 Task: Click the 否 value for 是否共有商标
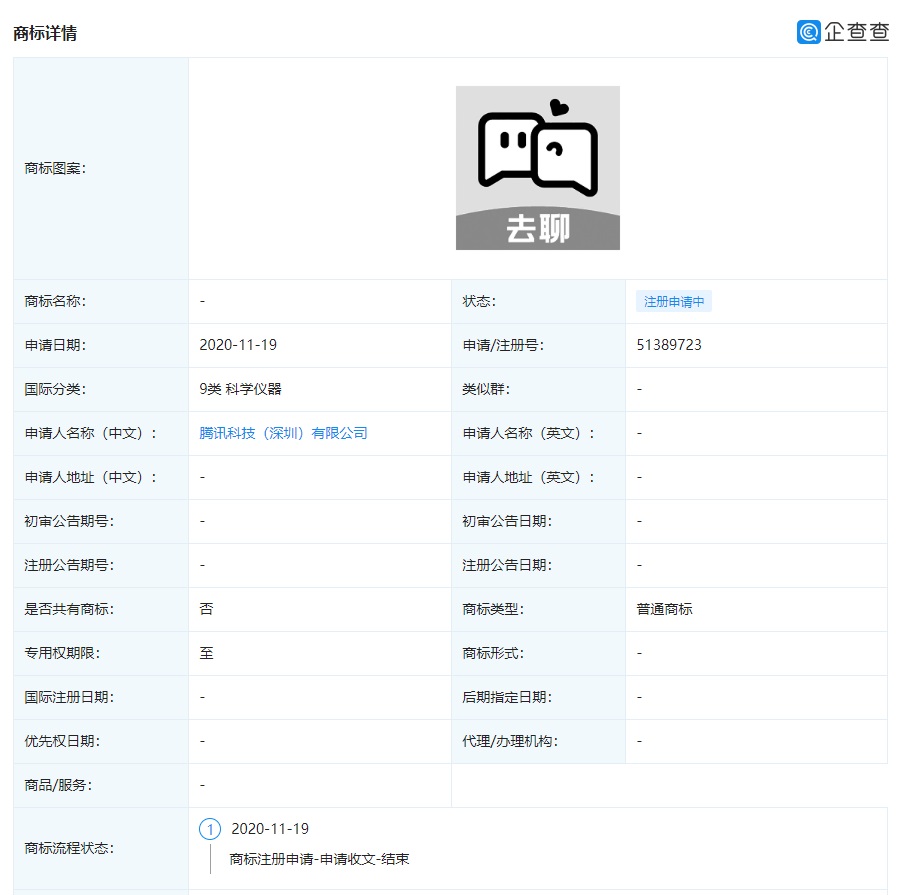tap(206, 609)
